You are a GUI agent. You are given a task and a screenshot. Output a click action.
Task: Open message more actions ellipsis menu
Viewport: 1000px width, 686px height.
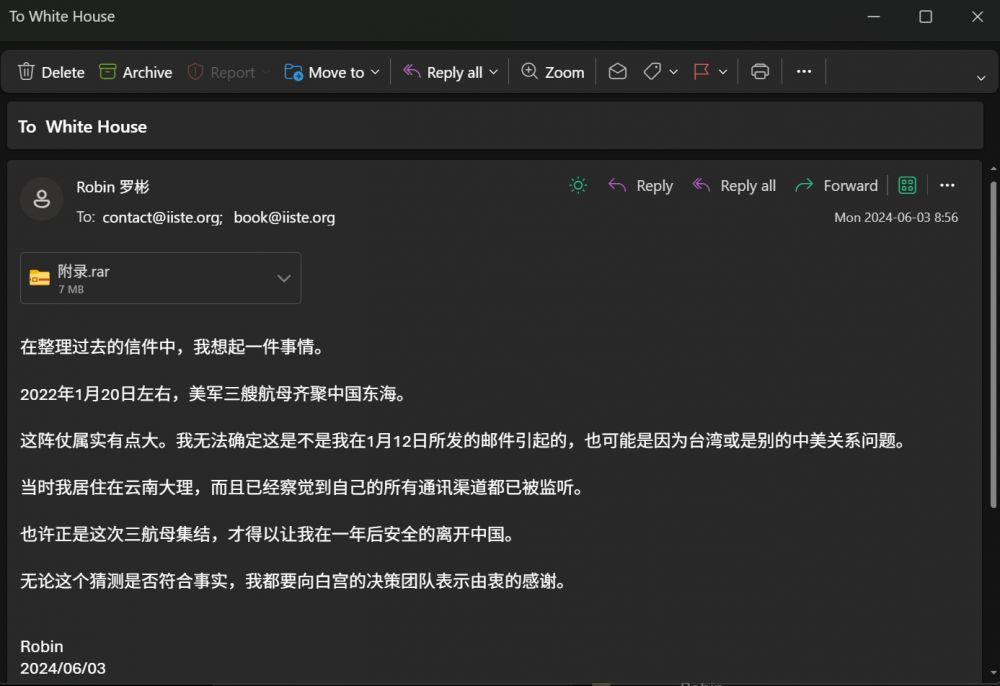[947, 186]
